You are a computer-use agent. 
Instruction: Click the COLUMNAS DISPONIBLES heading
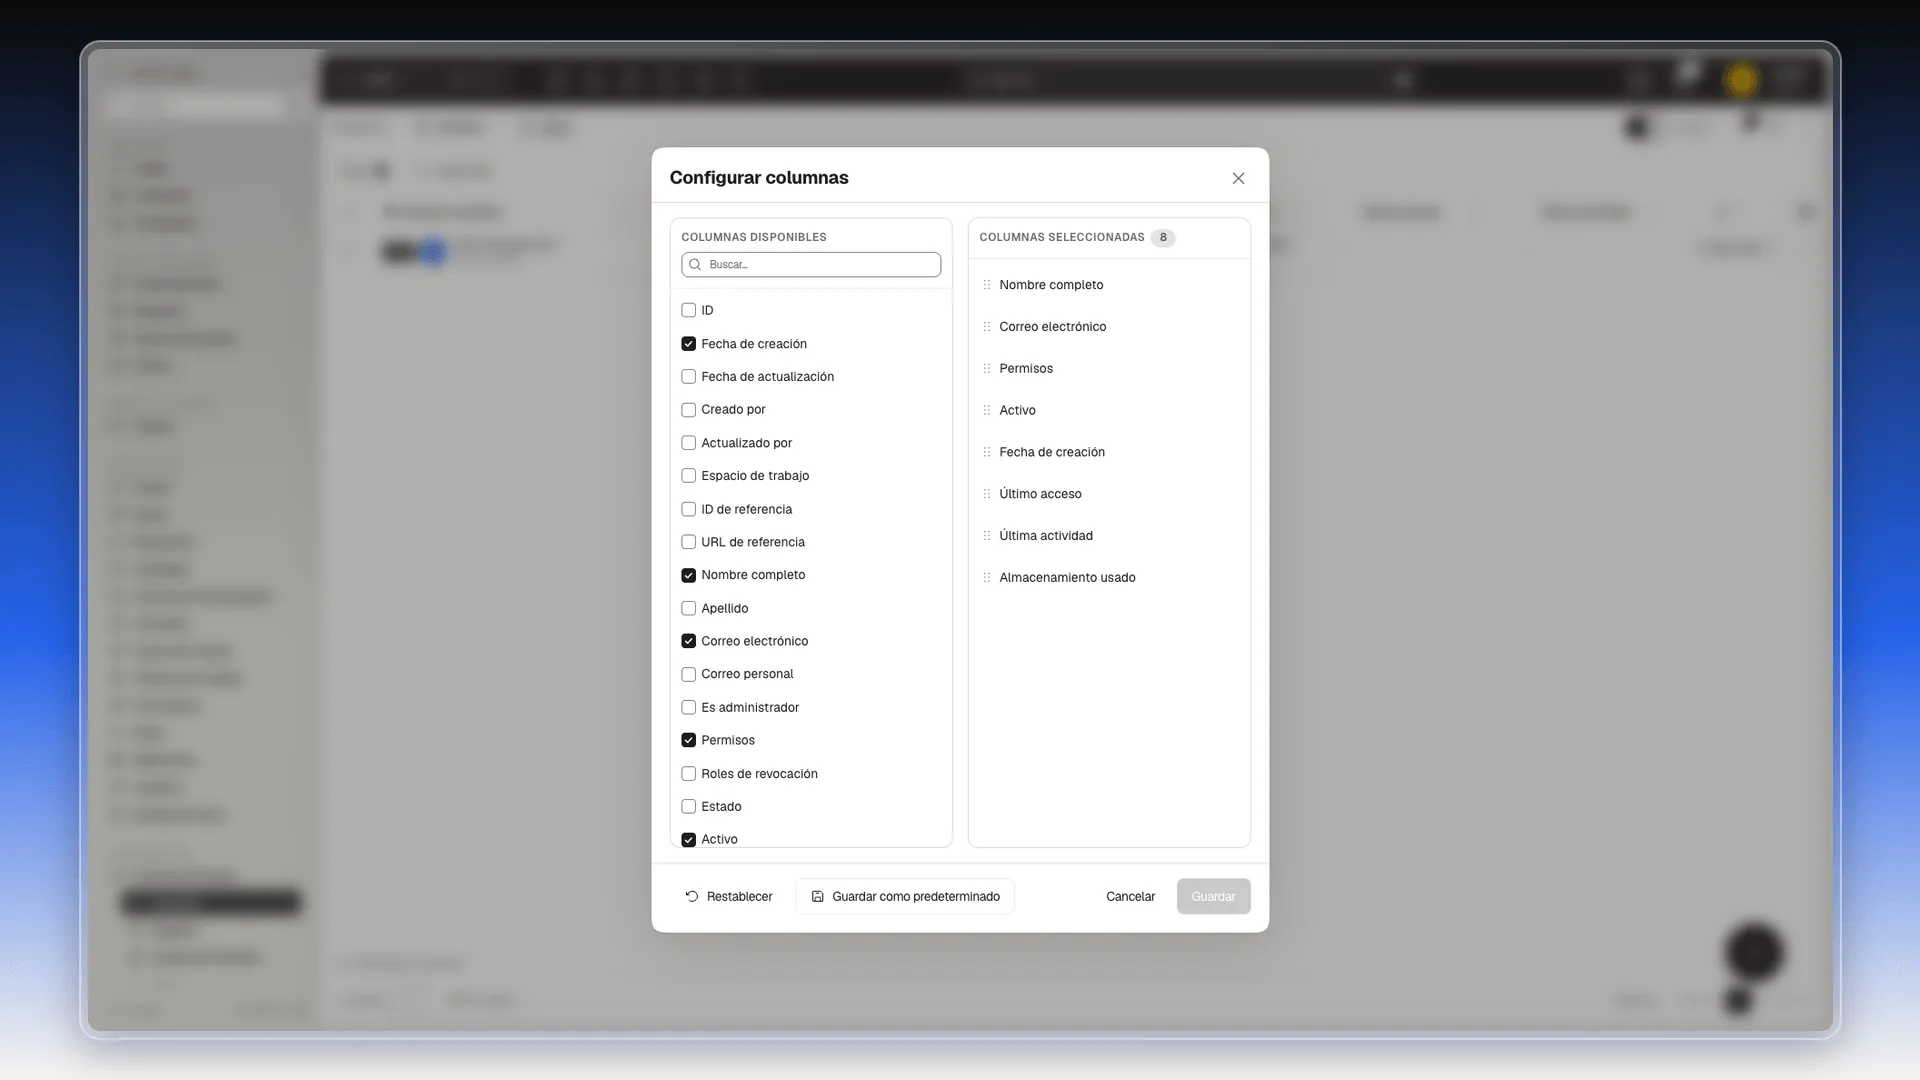754,237
